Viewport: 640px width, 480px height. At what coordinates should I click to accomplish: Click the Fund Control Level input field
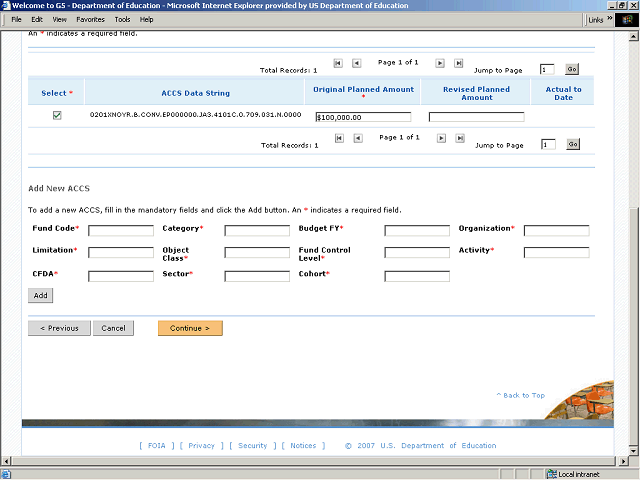click(x=417, y=252)
